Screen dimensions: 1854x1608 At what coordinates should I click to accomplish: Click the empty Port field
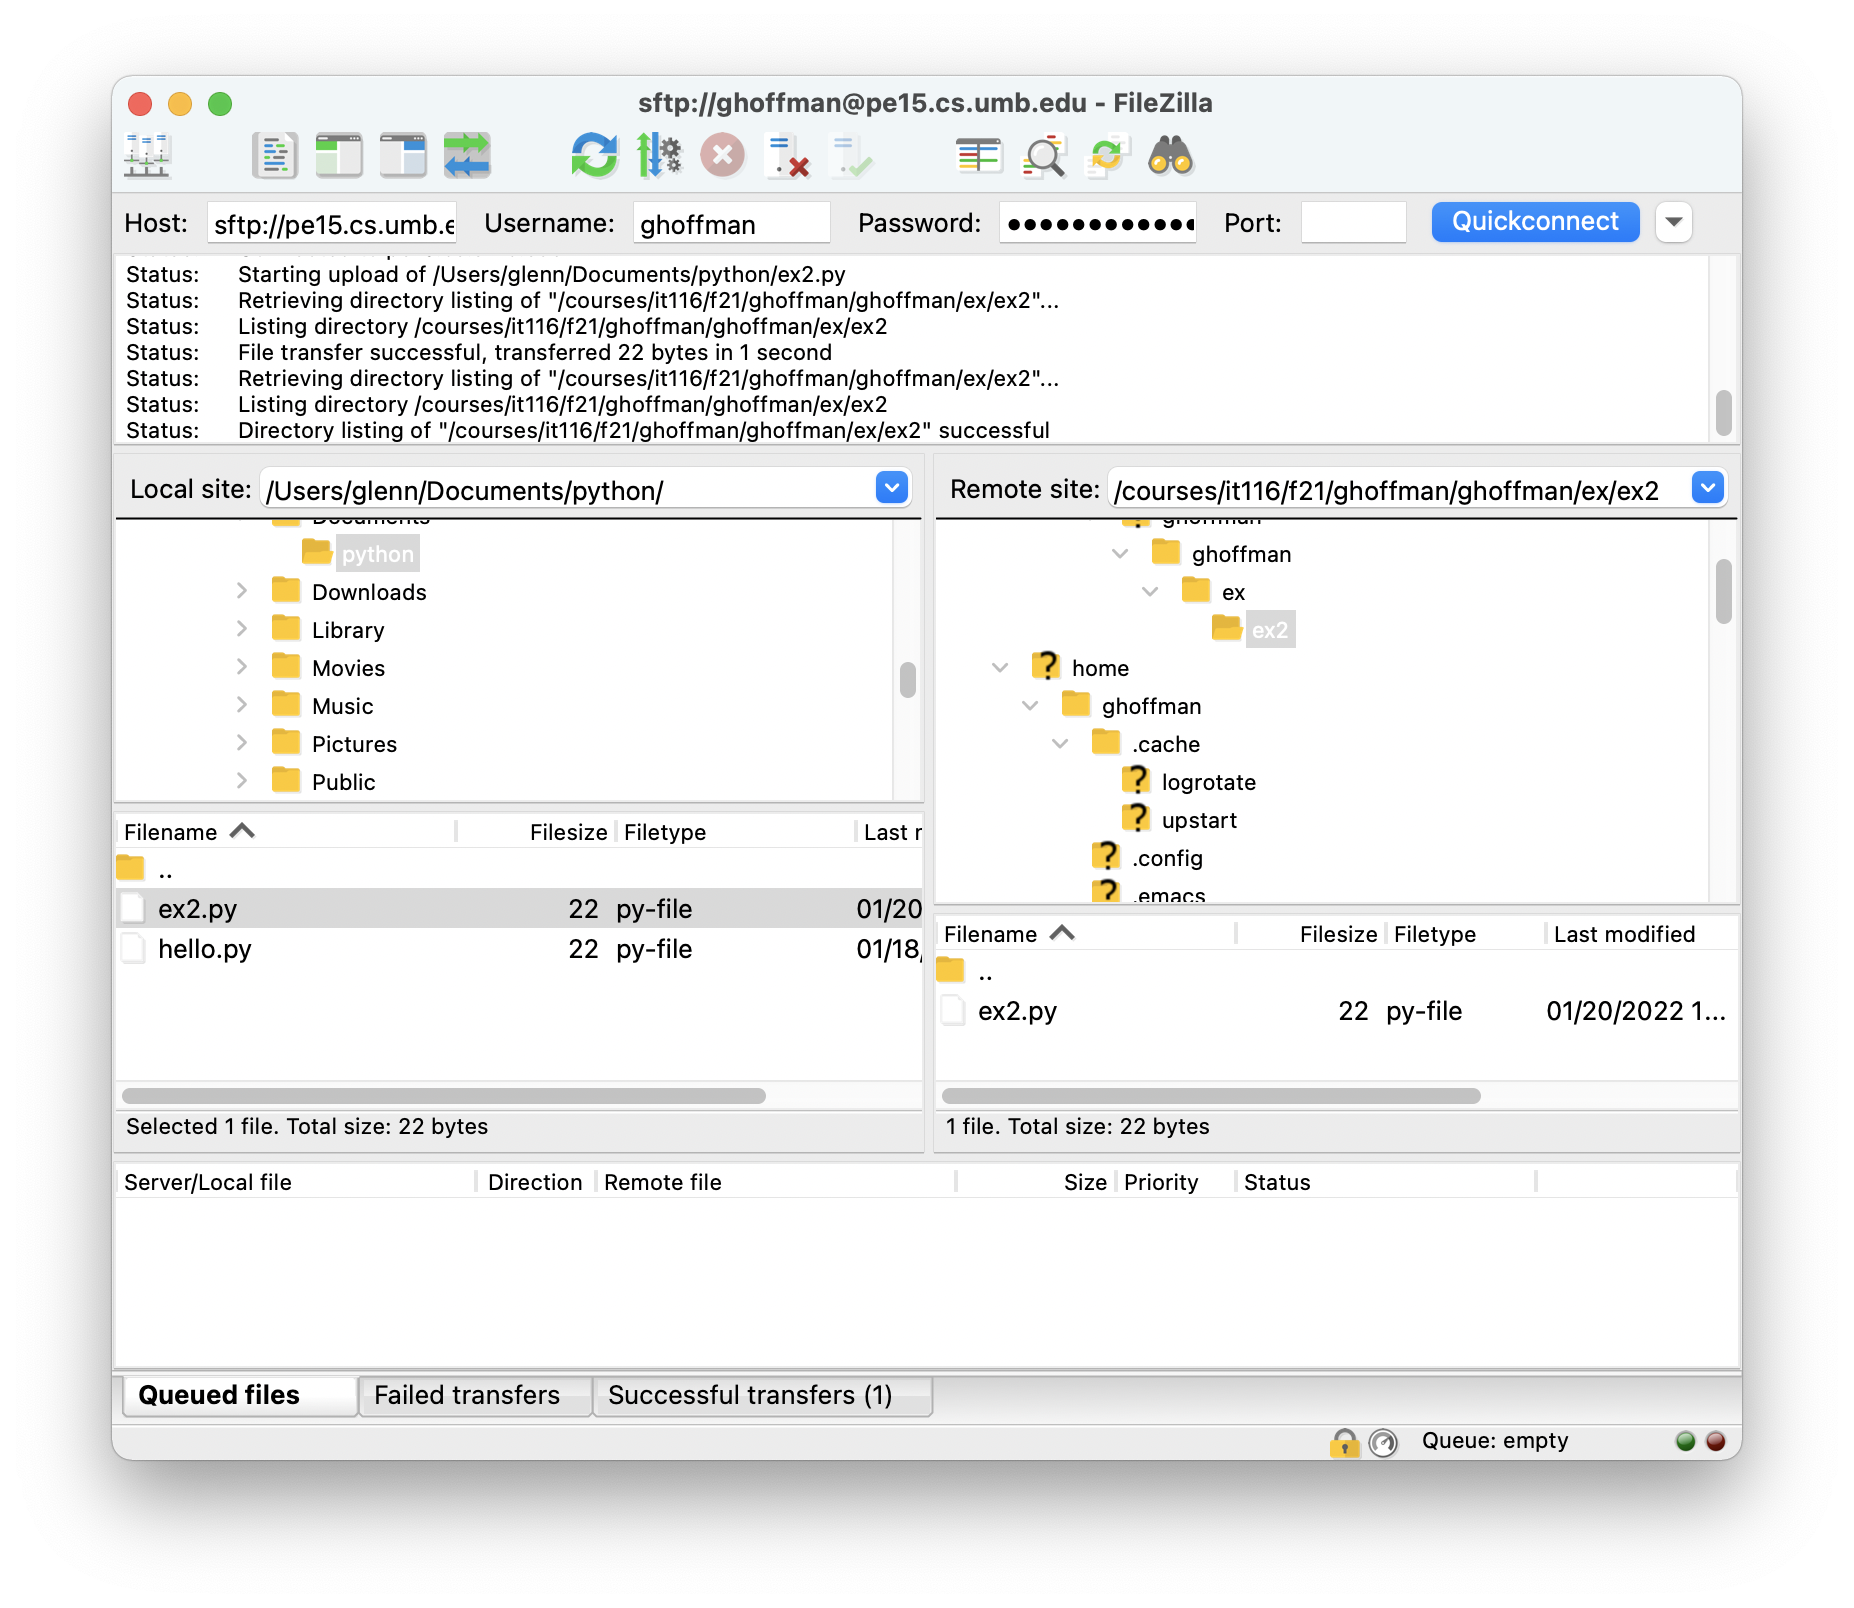pos(1353,223)
